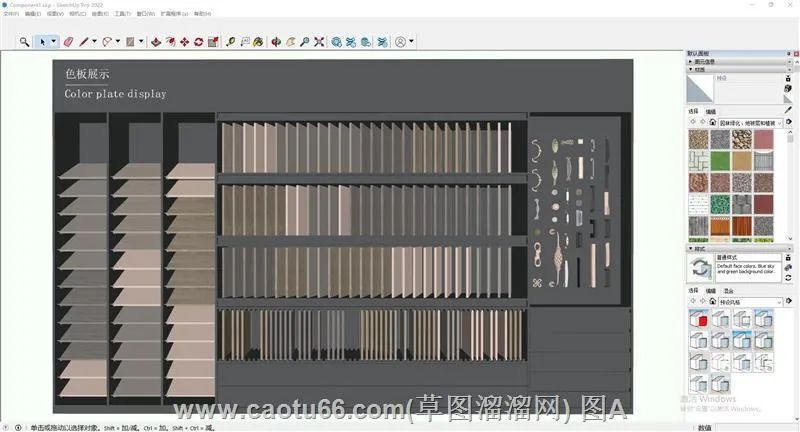The image size is (800, 432).
Task: Show secondary selection pane in styles panel
Action: 788,258
